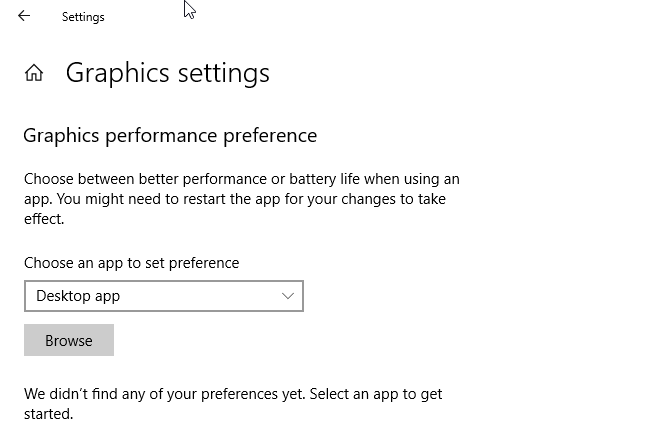This screenshot has width=652, height=442.
Task: Click the word 'effect.' ending the description
Action: (44, 218)
